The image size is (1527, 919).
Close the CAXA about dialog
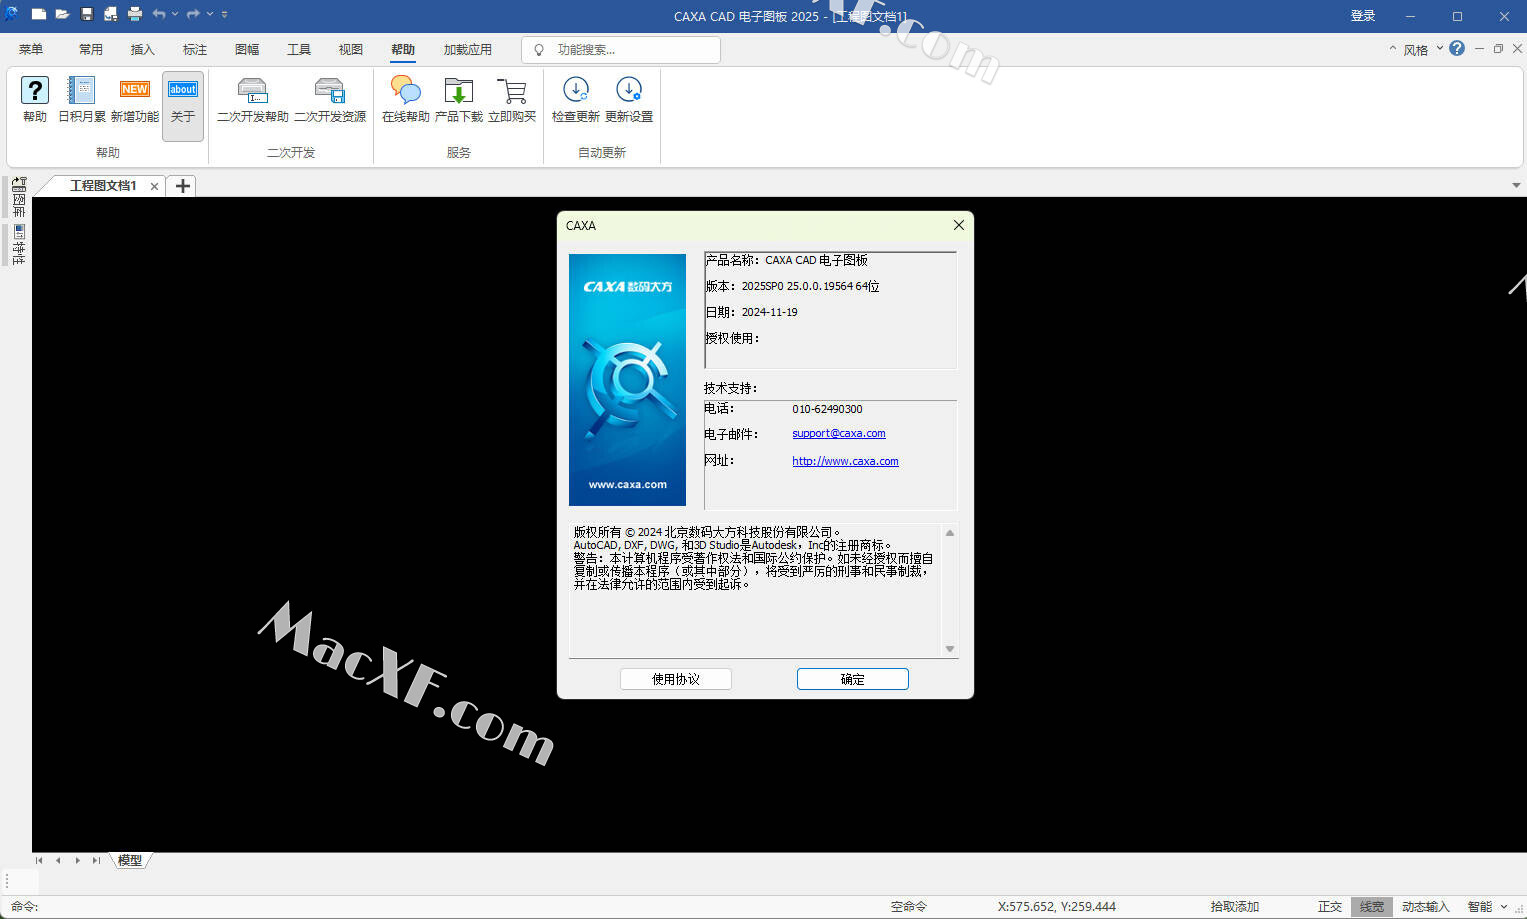point(959,225)
